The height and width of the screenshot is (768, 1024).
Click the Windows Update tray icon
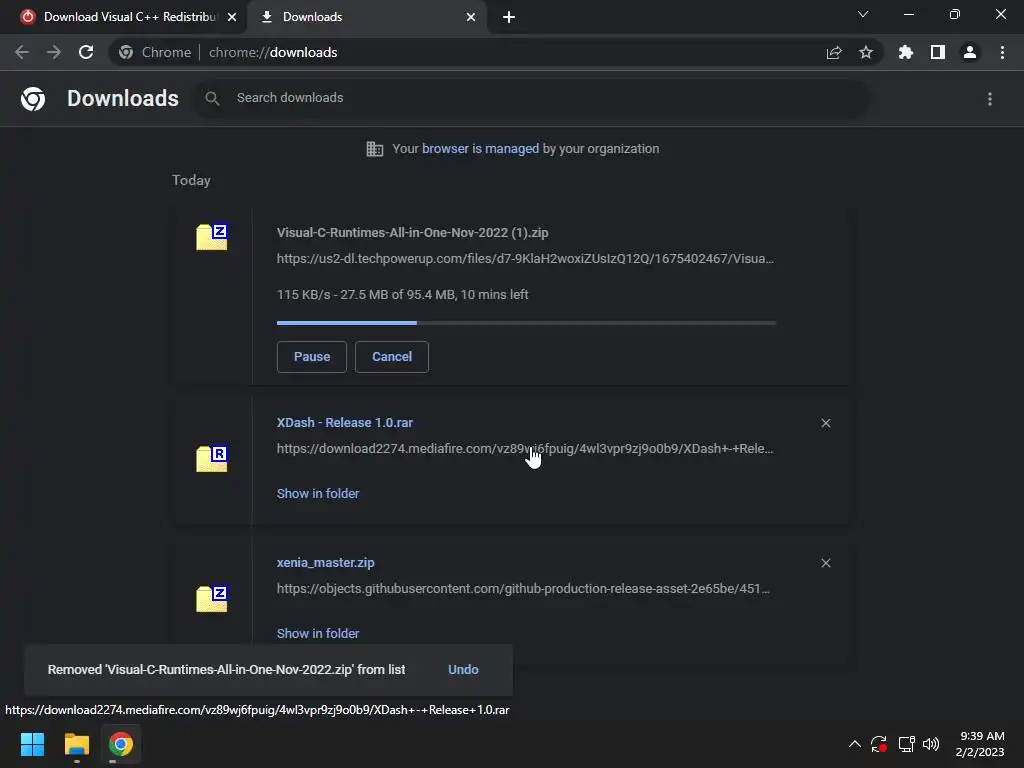tap(879, 744)
